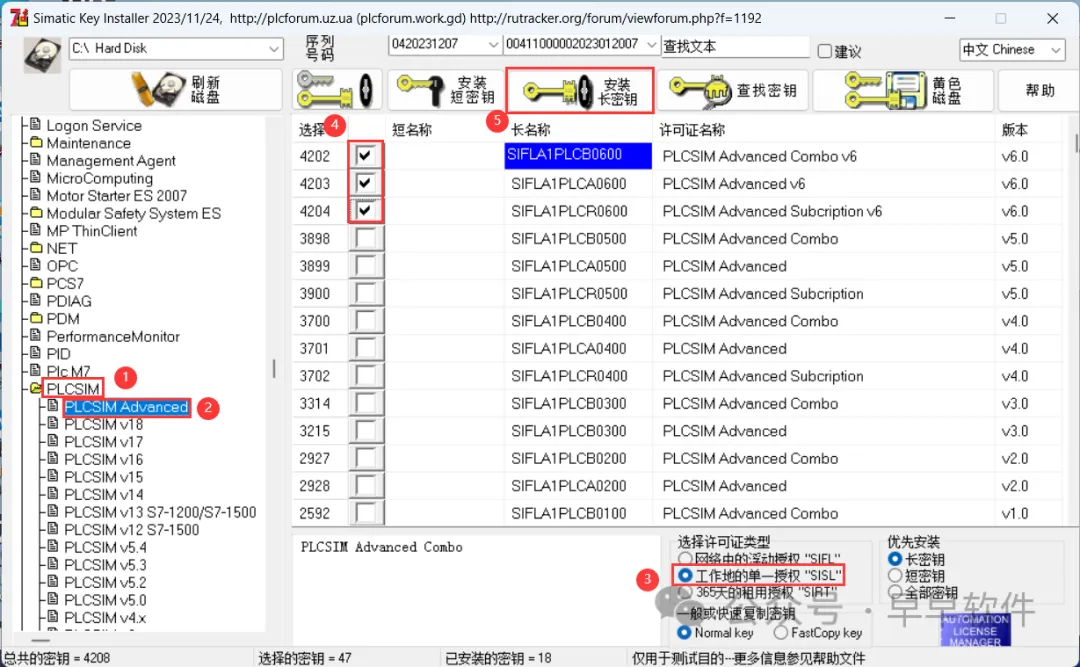Image resolution: width=1080 pixels, height=667 pixels.
Task: Click the Help button
Action: [1040, 90]
